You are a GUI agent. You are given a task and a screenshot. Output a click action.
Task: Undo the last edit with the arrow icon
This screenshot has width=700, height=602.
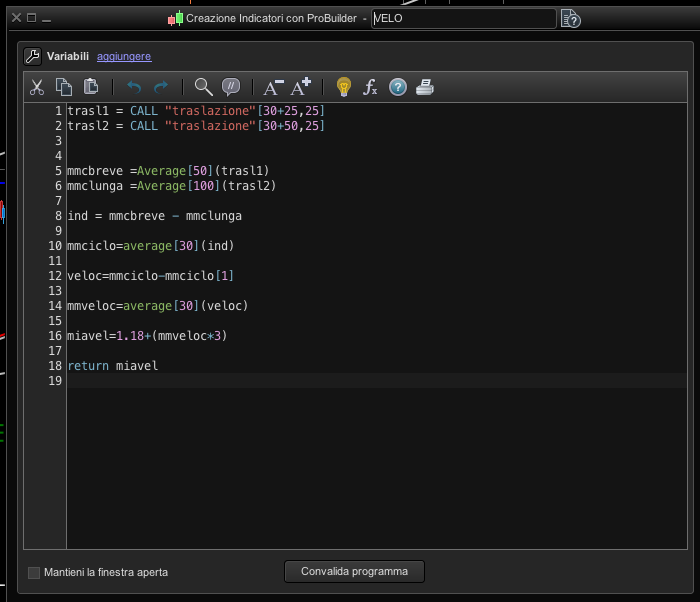pyautogui.click(x=134, y=87)
